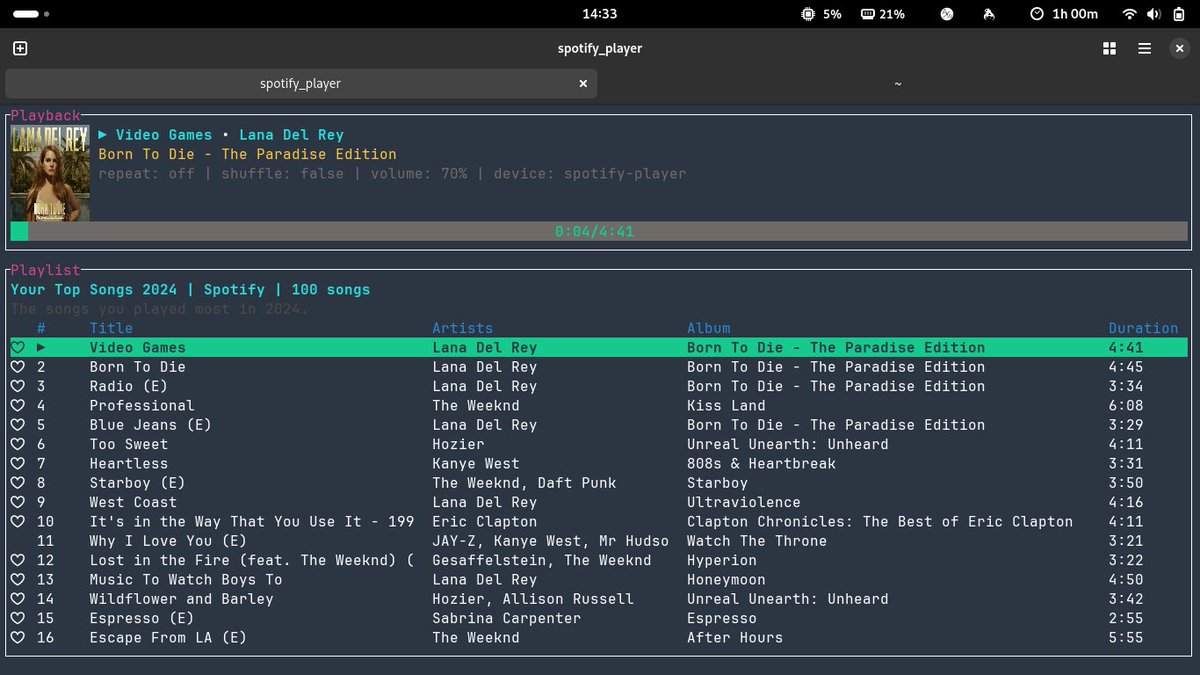This screenshot has height=675, width=1200.
Task: Toggle the heart for Too Sweet
Action: [17, 444]
